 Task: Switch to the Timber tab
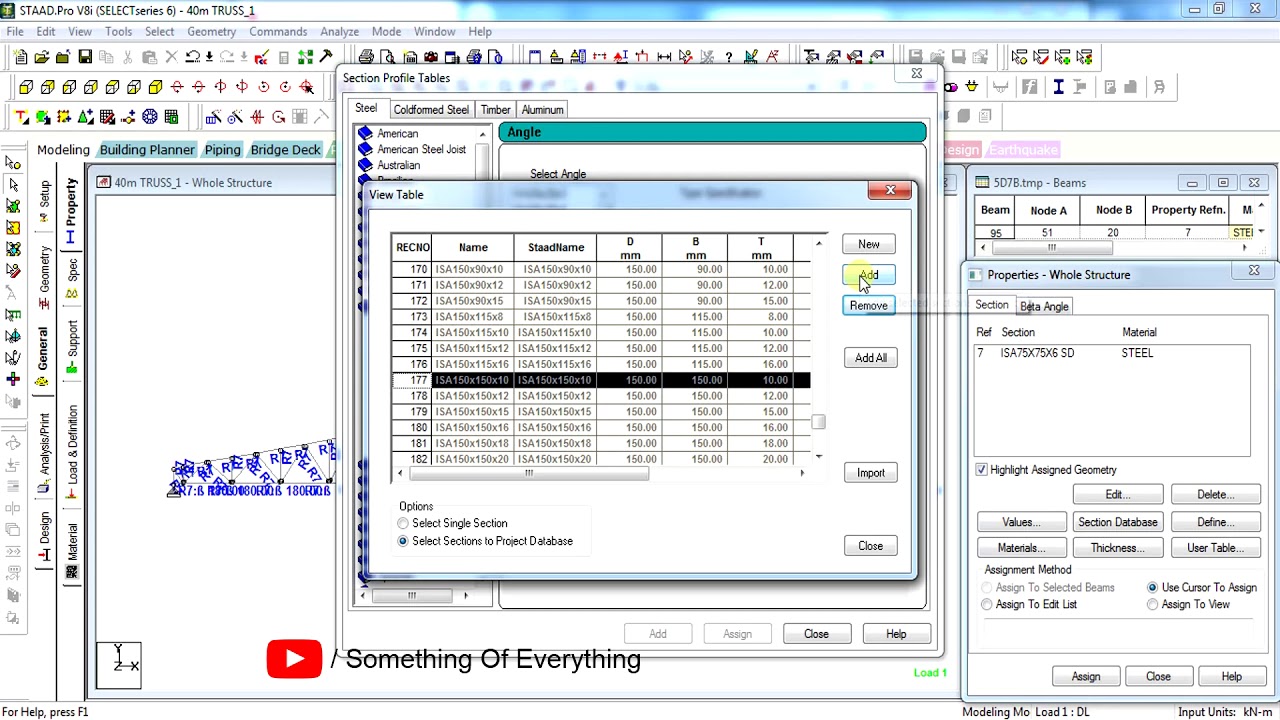(x=495, y=110)
